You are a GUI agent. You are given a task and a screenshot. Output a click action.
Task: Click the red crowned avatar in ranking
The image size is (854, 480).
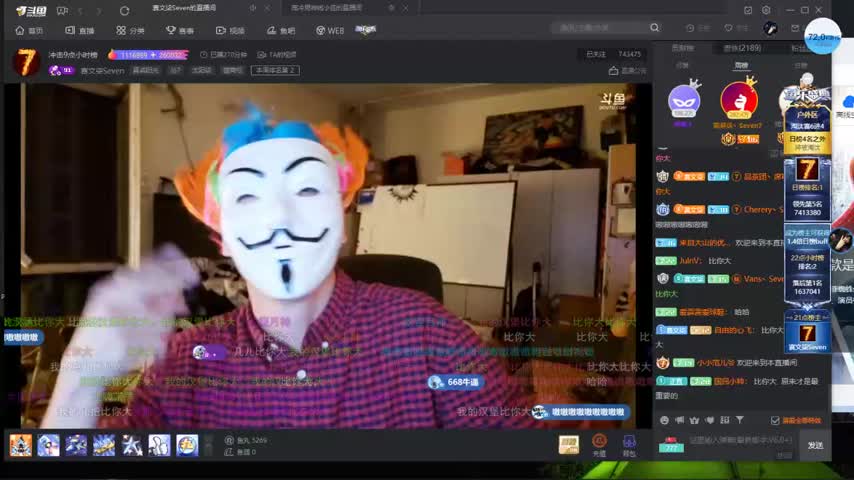739,100
